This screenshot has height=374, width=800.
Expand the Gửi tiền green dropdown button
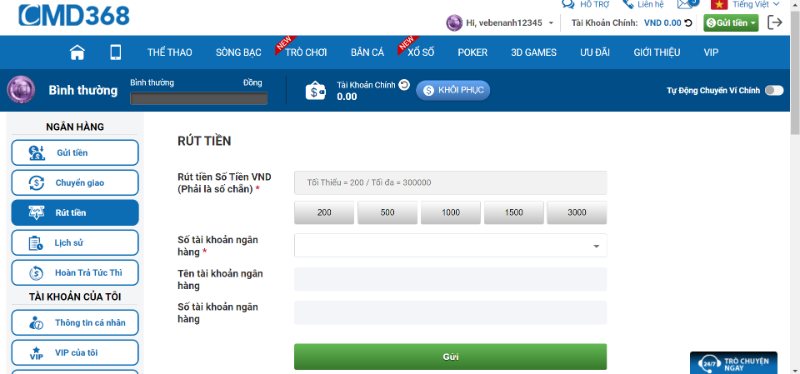[731, 23]
